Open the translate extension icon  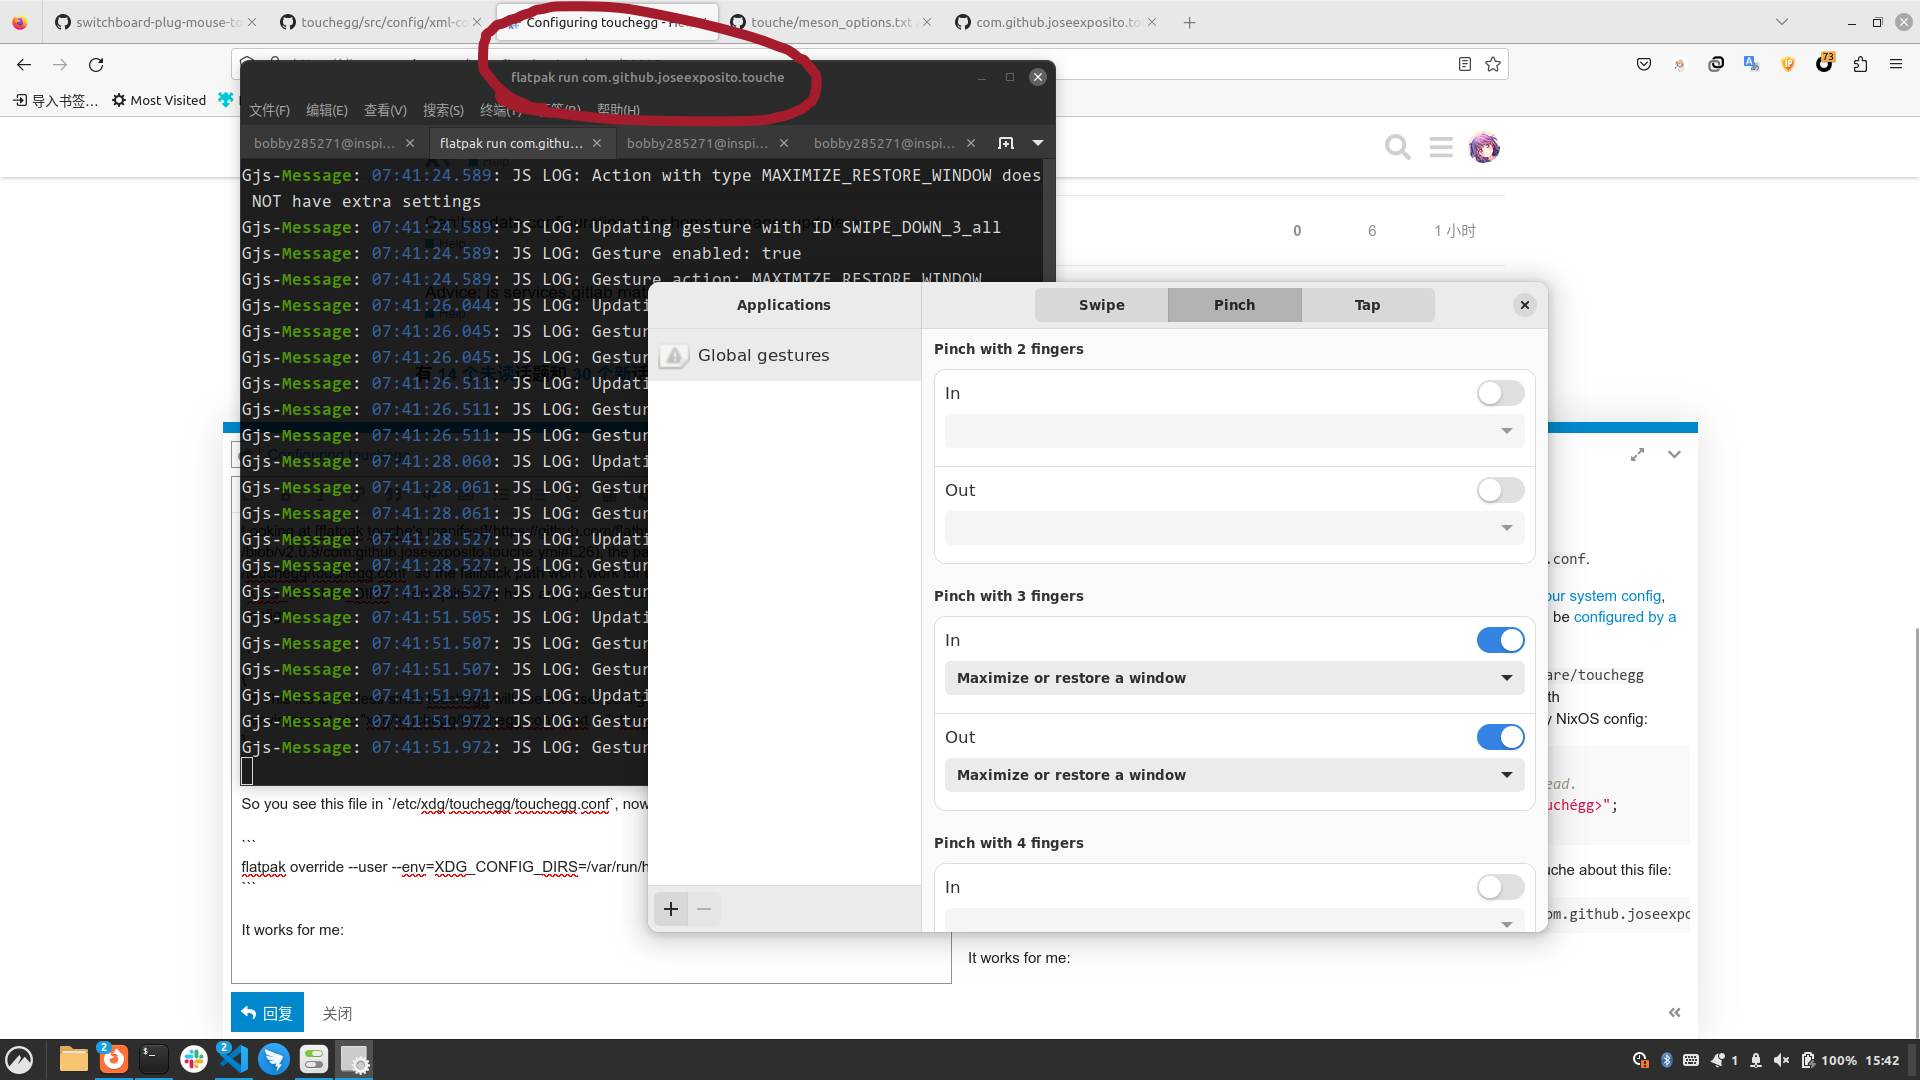click(x=1751, y=64)
